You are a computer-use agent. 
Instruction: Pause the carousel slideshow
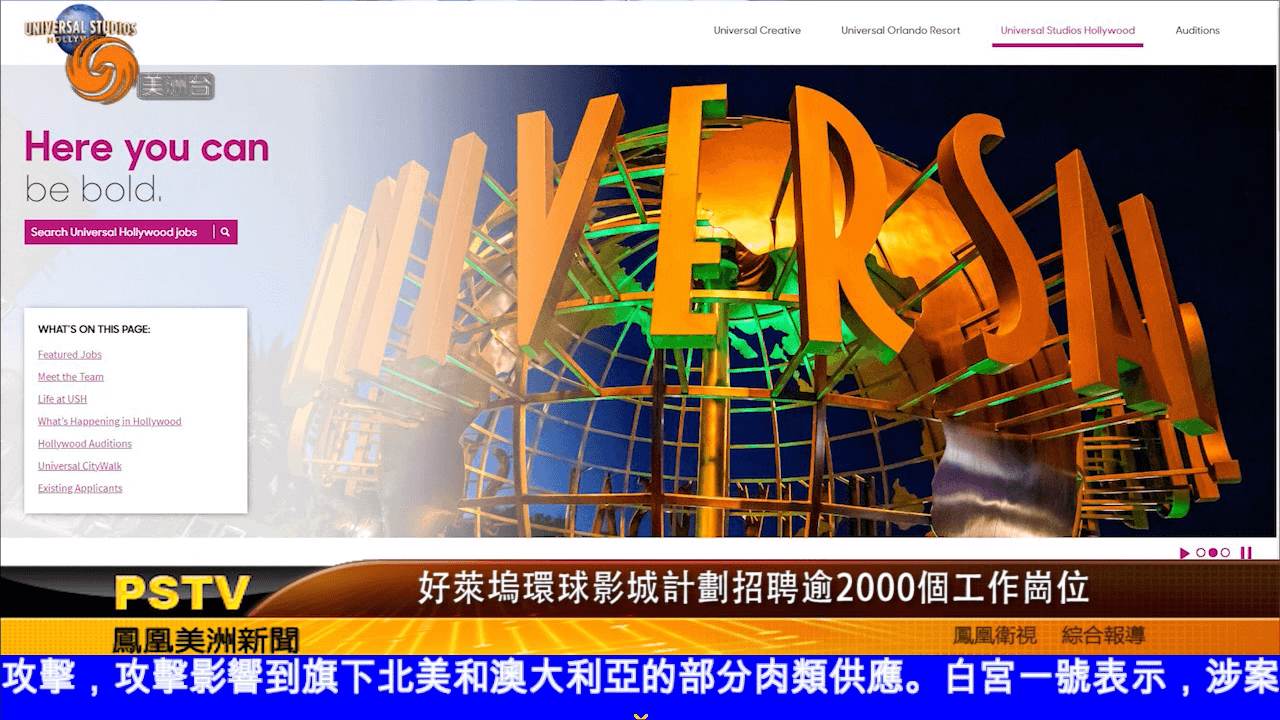1246,553
